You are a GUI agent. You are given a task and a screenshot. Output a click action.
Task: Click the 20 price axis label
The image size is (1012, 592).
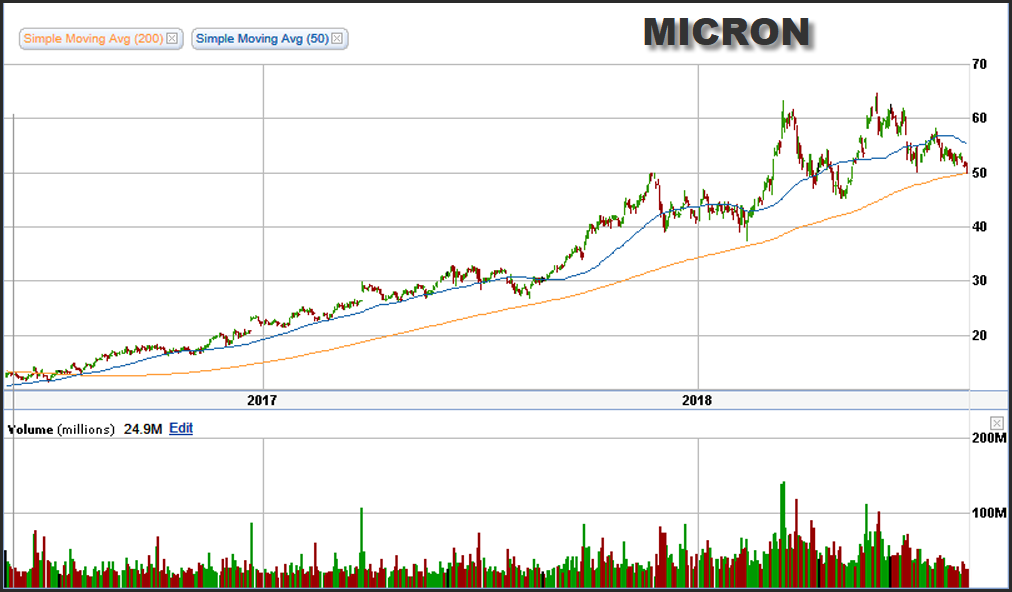click(979, 335)
